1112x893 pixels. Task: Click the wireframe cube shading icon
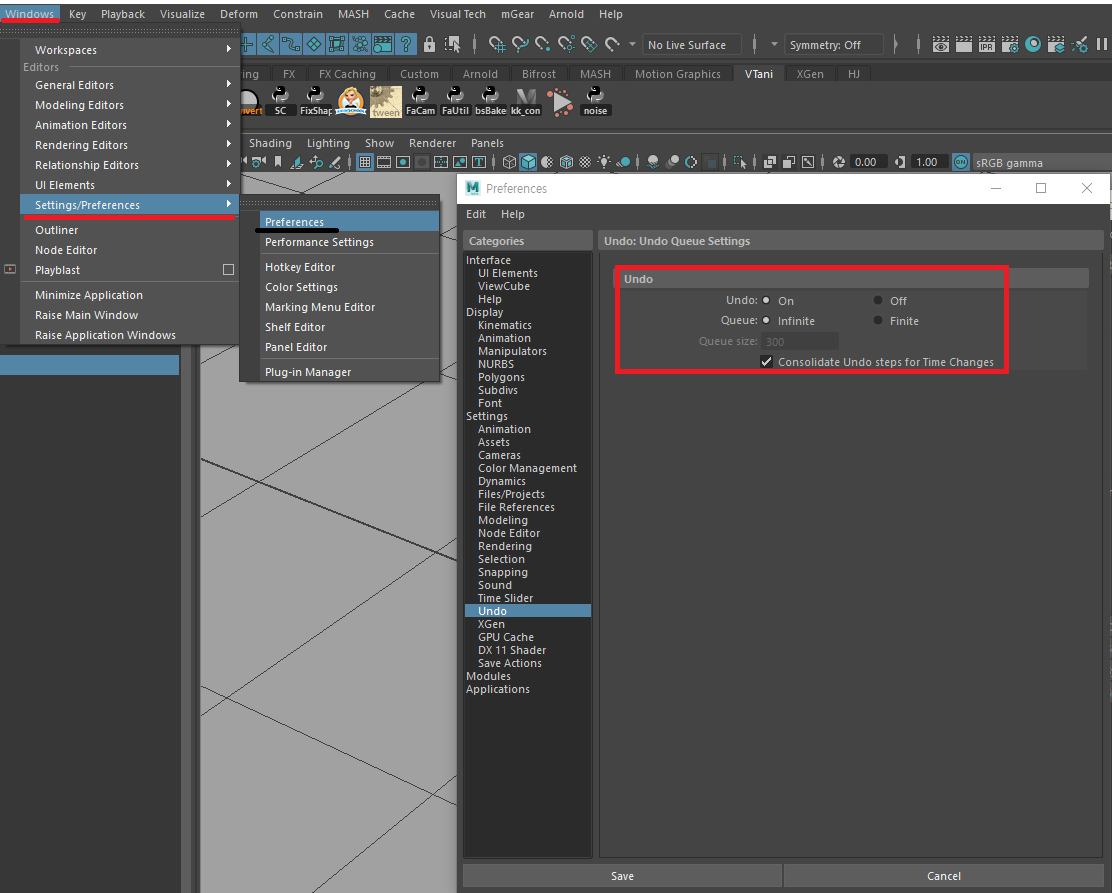point(509,162)
